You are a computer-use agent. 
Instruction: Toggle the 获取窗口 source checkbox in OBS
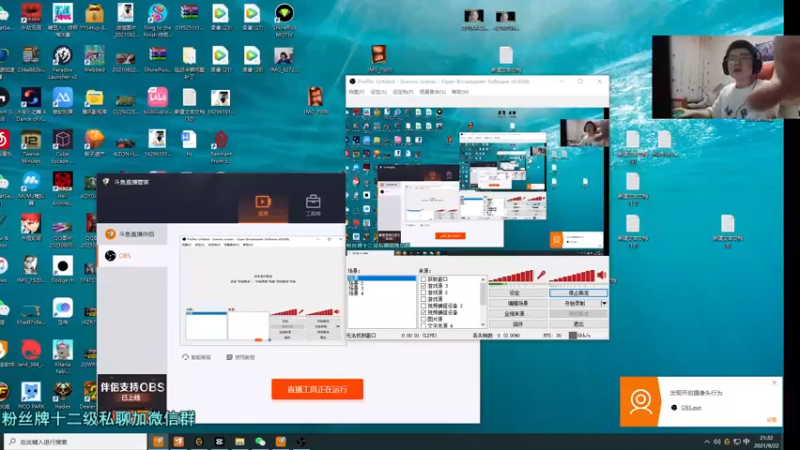[423, 279]
